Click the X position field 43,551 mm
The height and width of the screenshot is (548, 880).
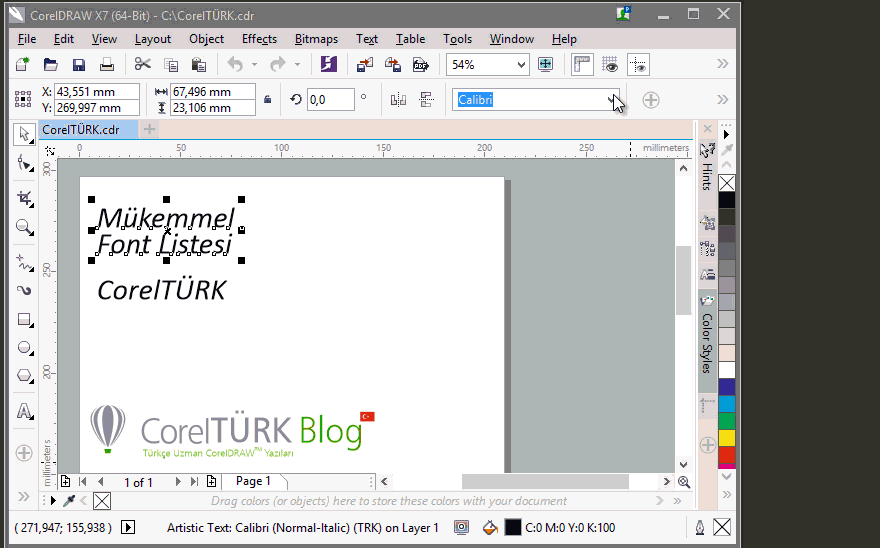pos(97,92)
